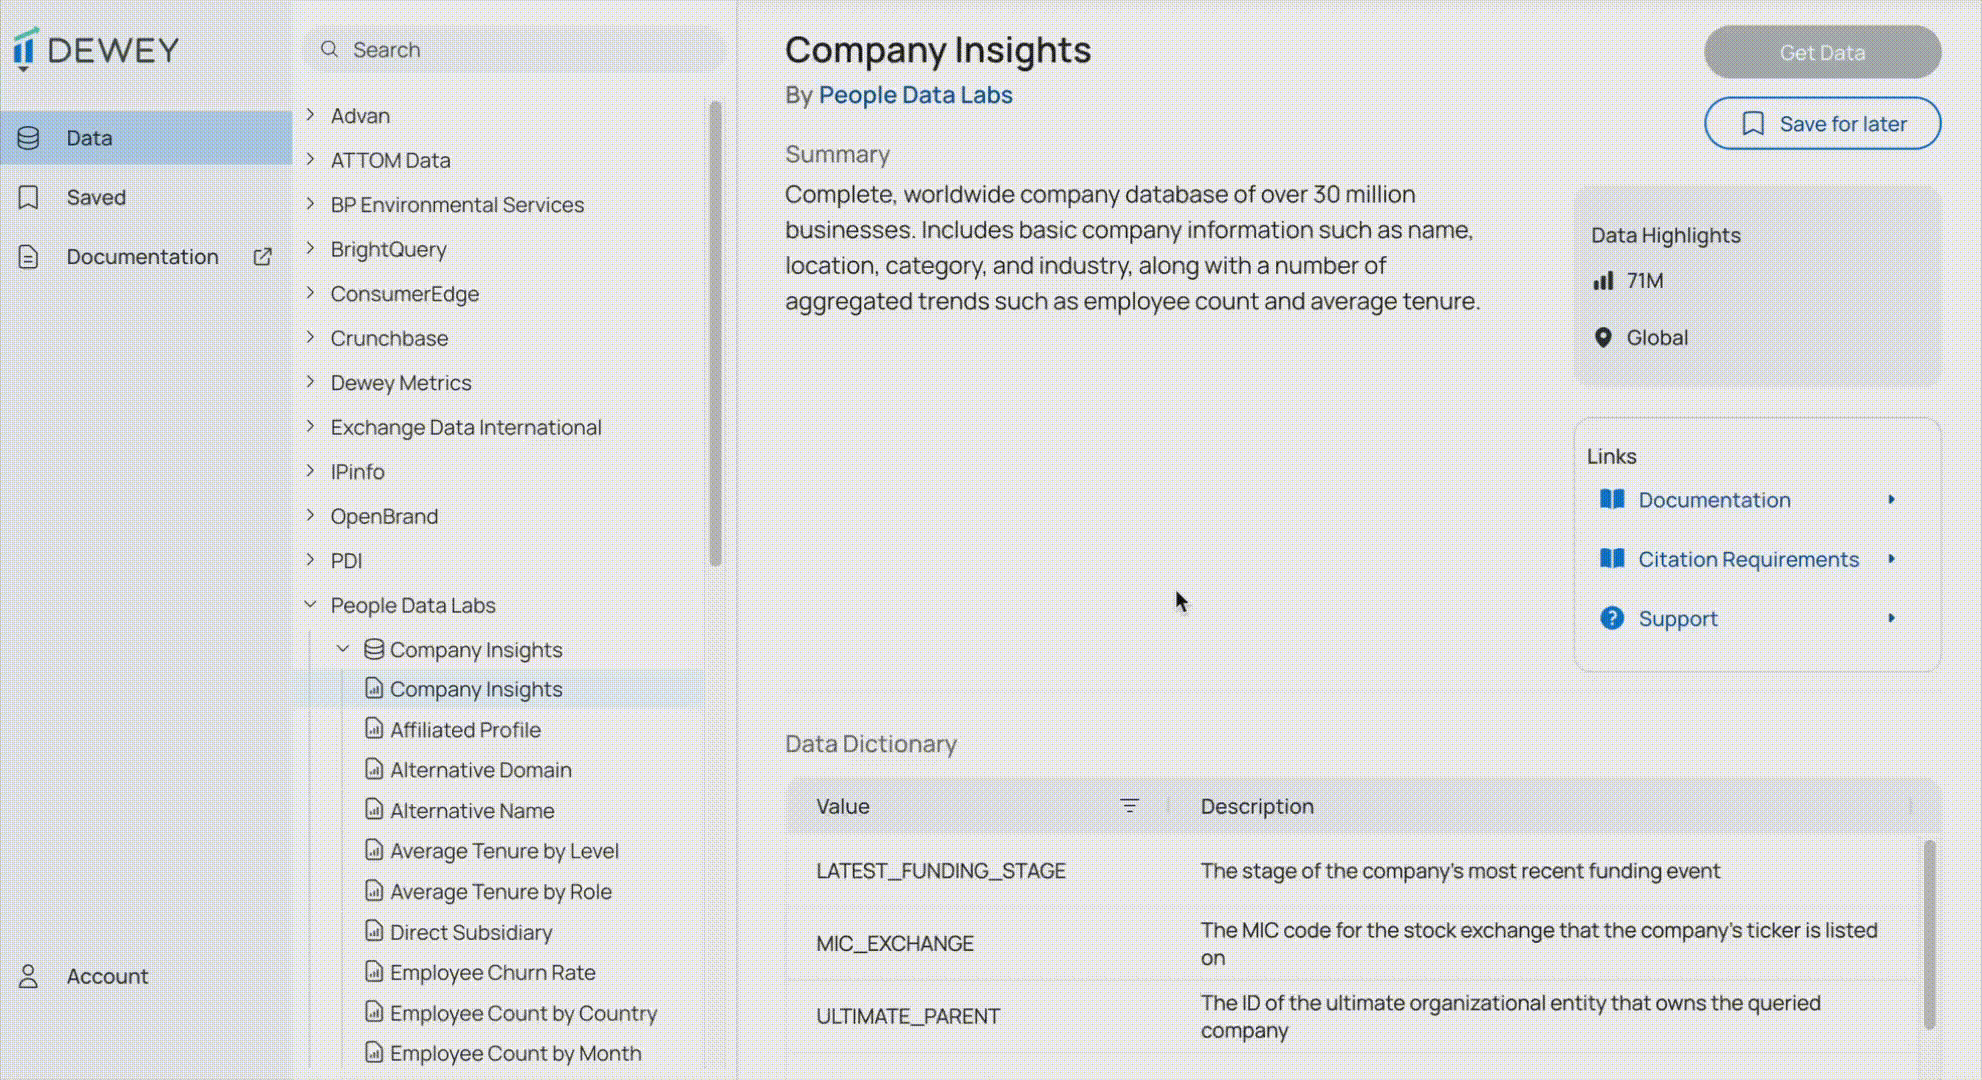The width and height of the screenshot is (1982, 1080).
Task: Click the search magnifier icon
Action: tap(329, 49)
